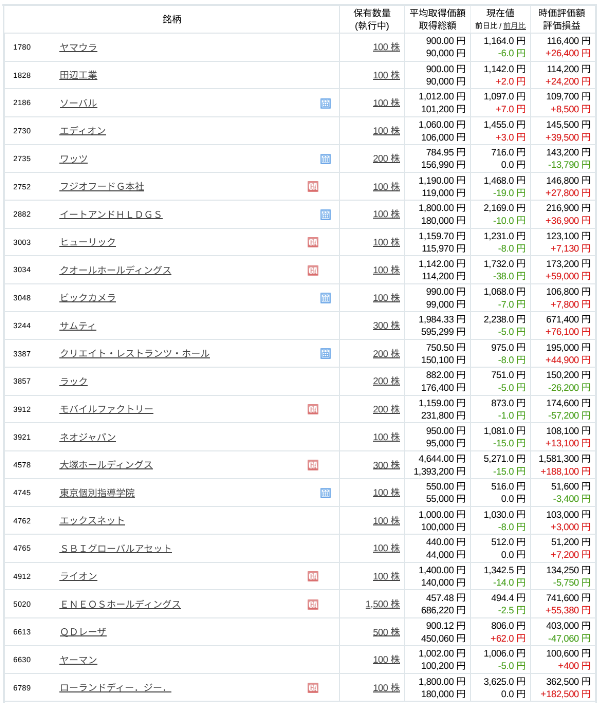
Task: Click the red CA icon for フジオフードG本社
Action: [313, 187]
